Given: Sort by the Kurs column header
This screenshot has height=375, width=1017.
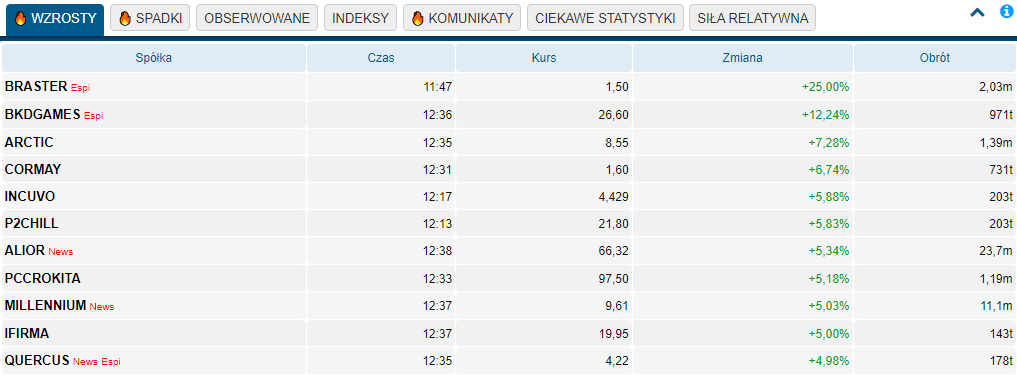Looking at the screenshot, I should point(544,58).
